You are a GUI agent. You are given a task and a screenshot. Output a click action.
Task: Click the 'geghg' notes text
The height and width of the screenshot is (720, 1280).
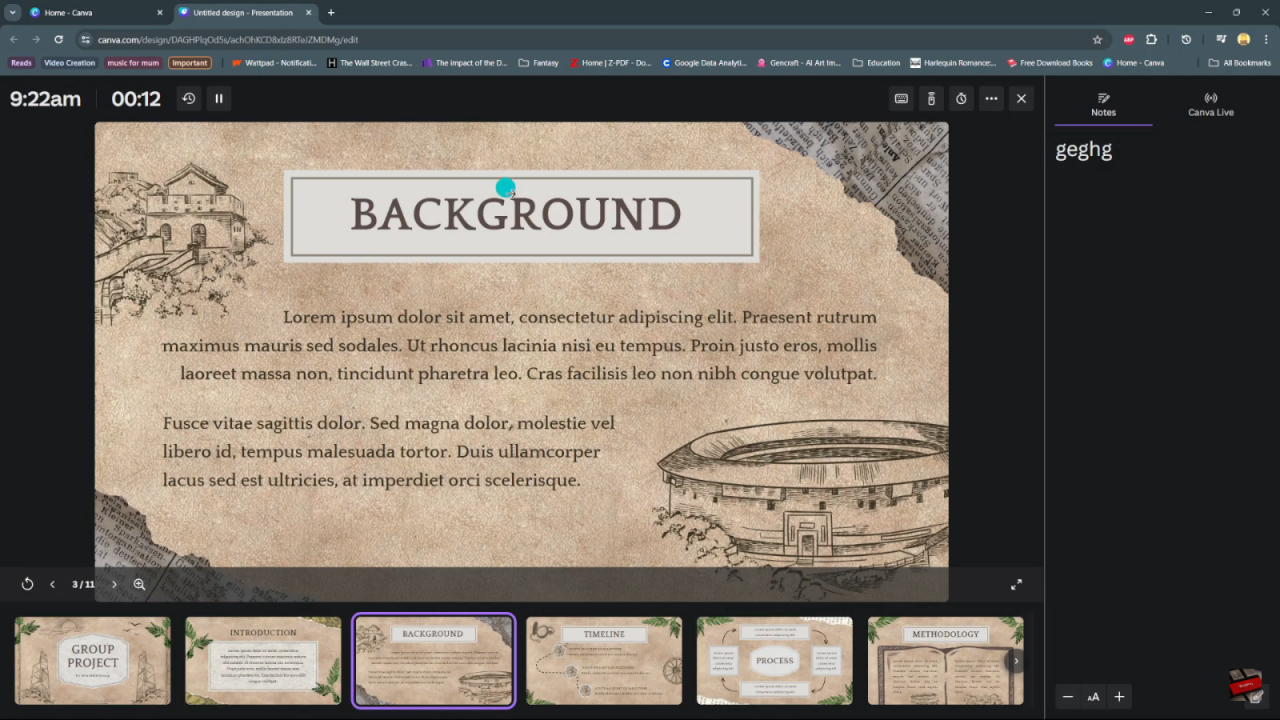point(1084,150)
